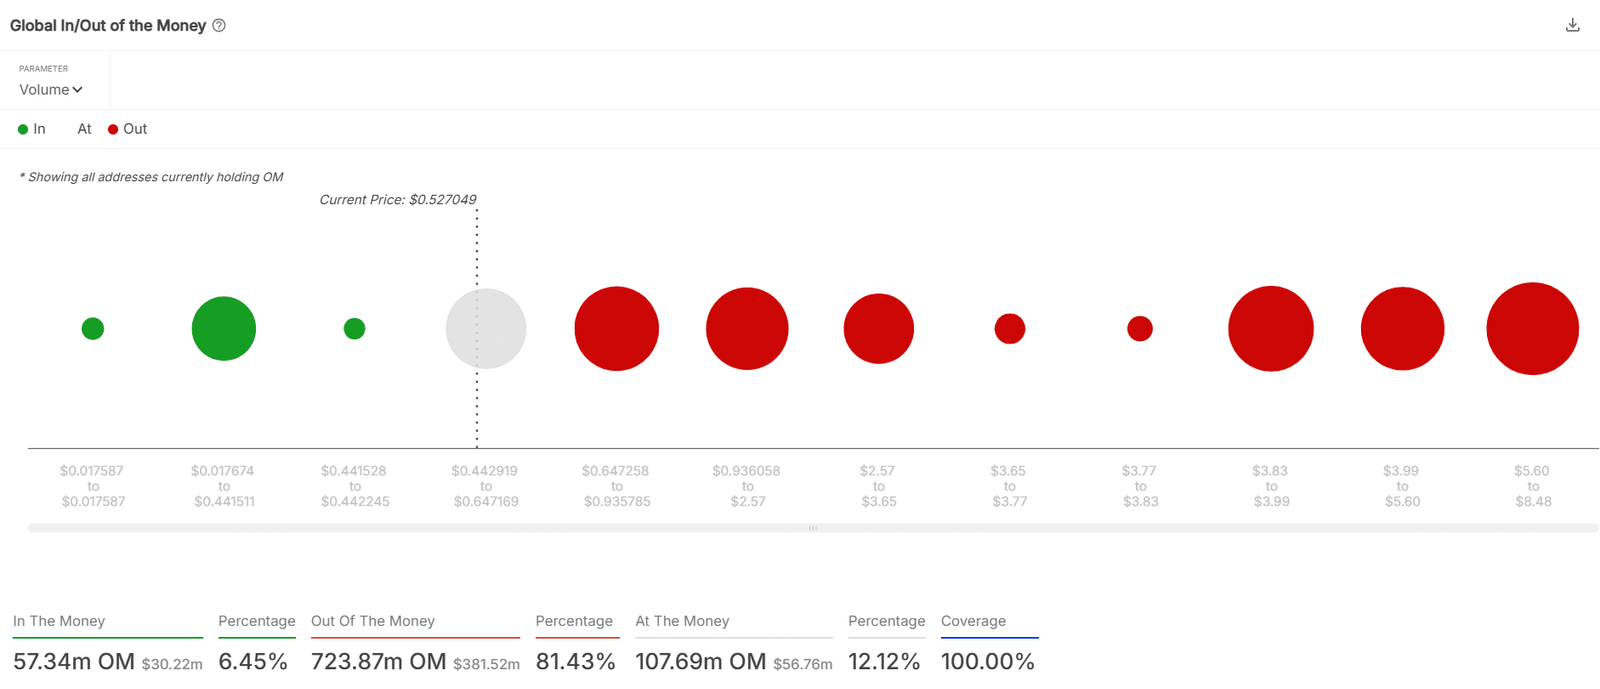Select the small red $3.65 to $3.77 bubble
Screen dimensions: 1600x689
point(1010,328)
